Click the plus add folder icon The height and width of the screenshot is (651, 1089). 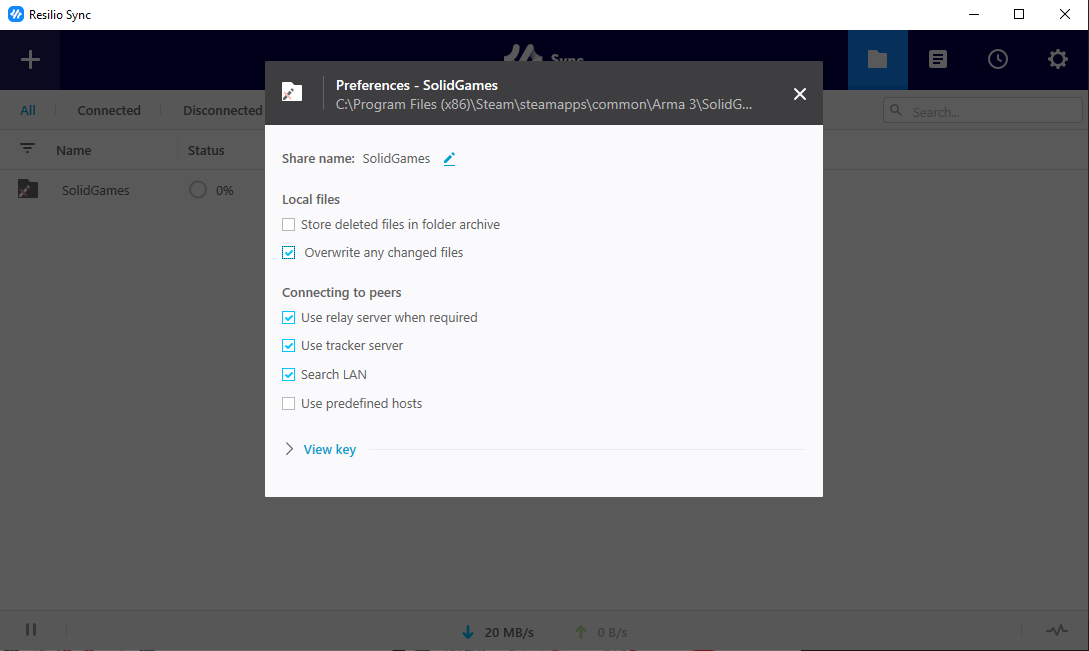(30, 60)
